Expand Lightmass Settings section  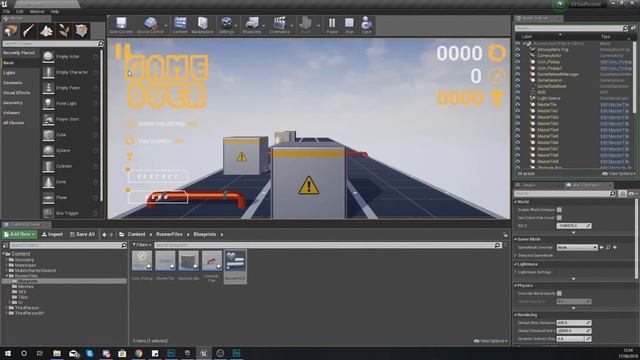point(516,272)
